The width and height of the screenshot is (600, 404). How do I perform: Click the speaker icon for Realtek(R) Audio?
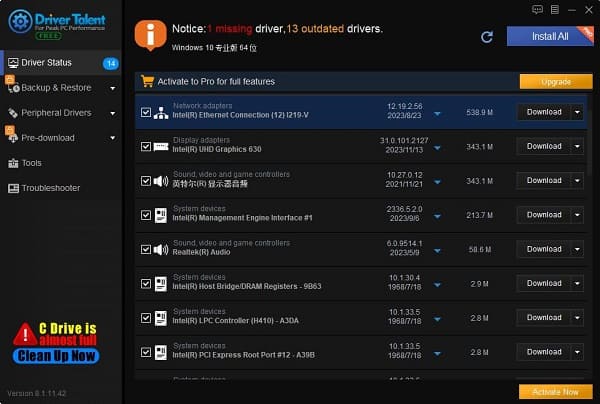pyautogui.click(x=161, y=250)
